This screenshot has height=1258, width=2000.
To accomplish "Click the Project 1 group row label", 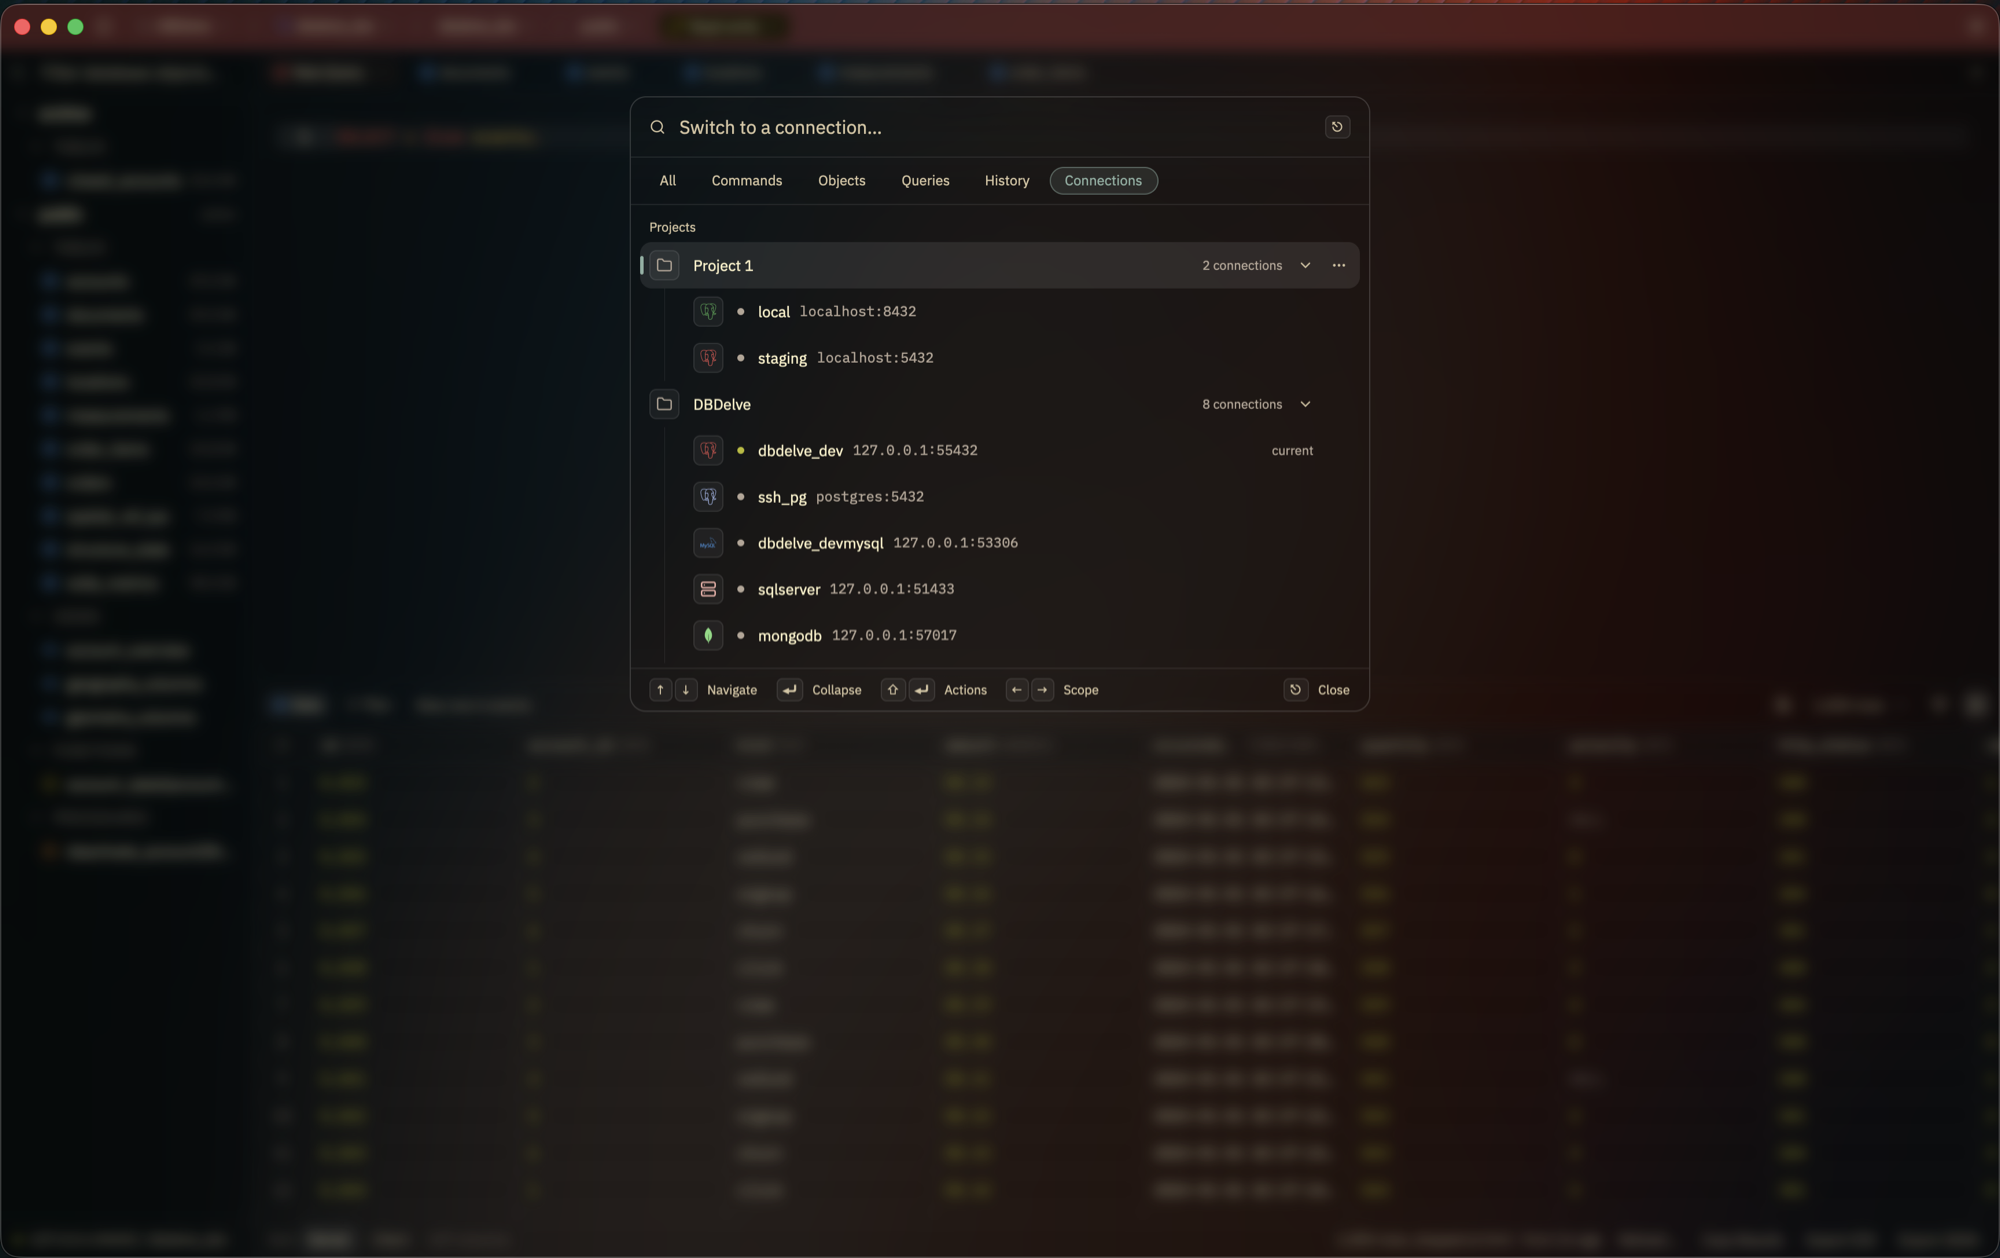I will tap(723, 265).
